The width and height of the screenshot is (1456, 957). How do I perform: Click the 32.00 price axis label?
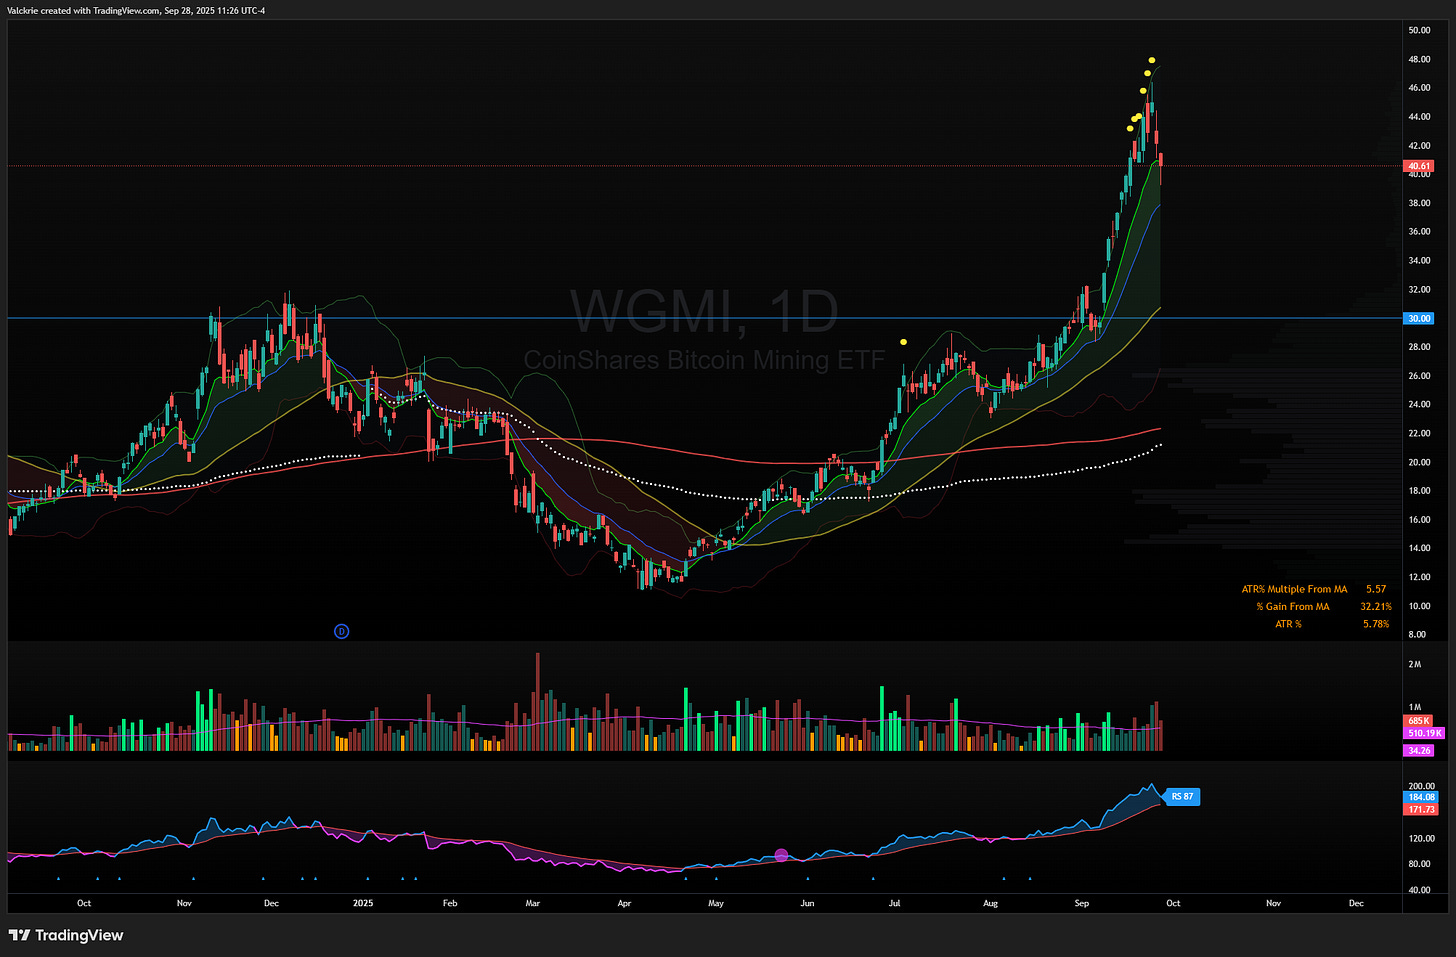coord(1419,290)
